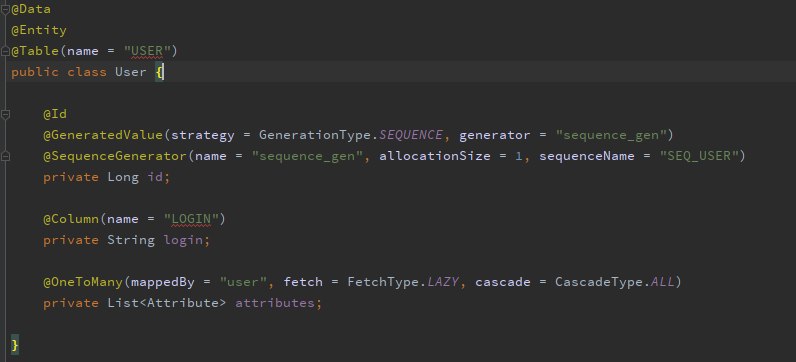The height and width of the screenshot is (362, 796).
Task: Collapse the fold marker beside @Id
Action: [x=6, y=115]
